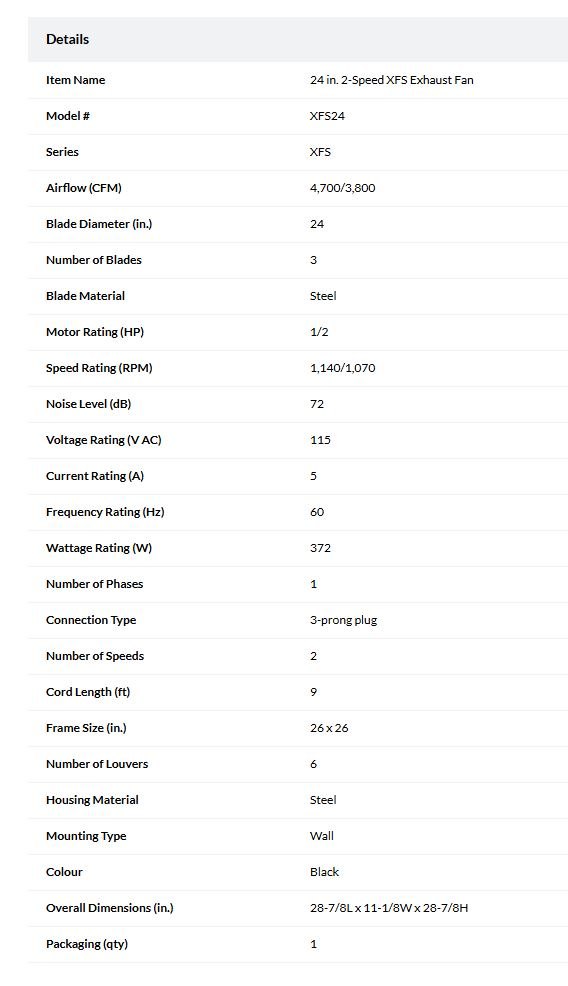Click the Blade Material row label
568x986 pixels.
[86, 296]
